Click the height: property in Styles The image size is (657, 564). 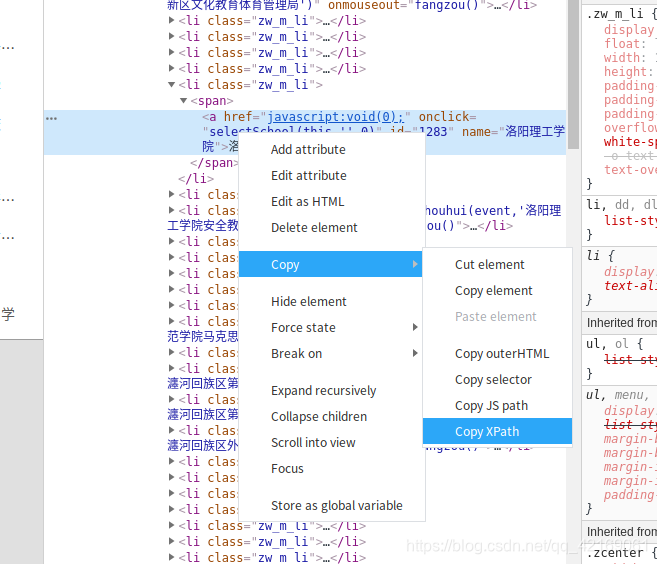point(628,72)
